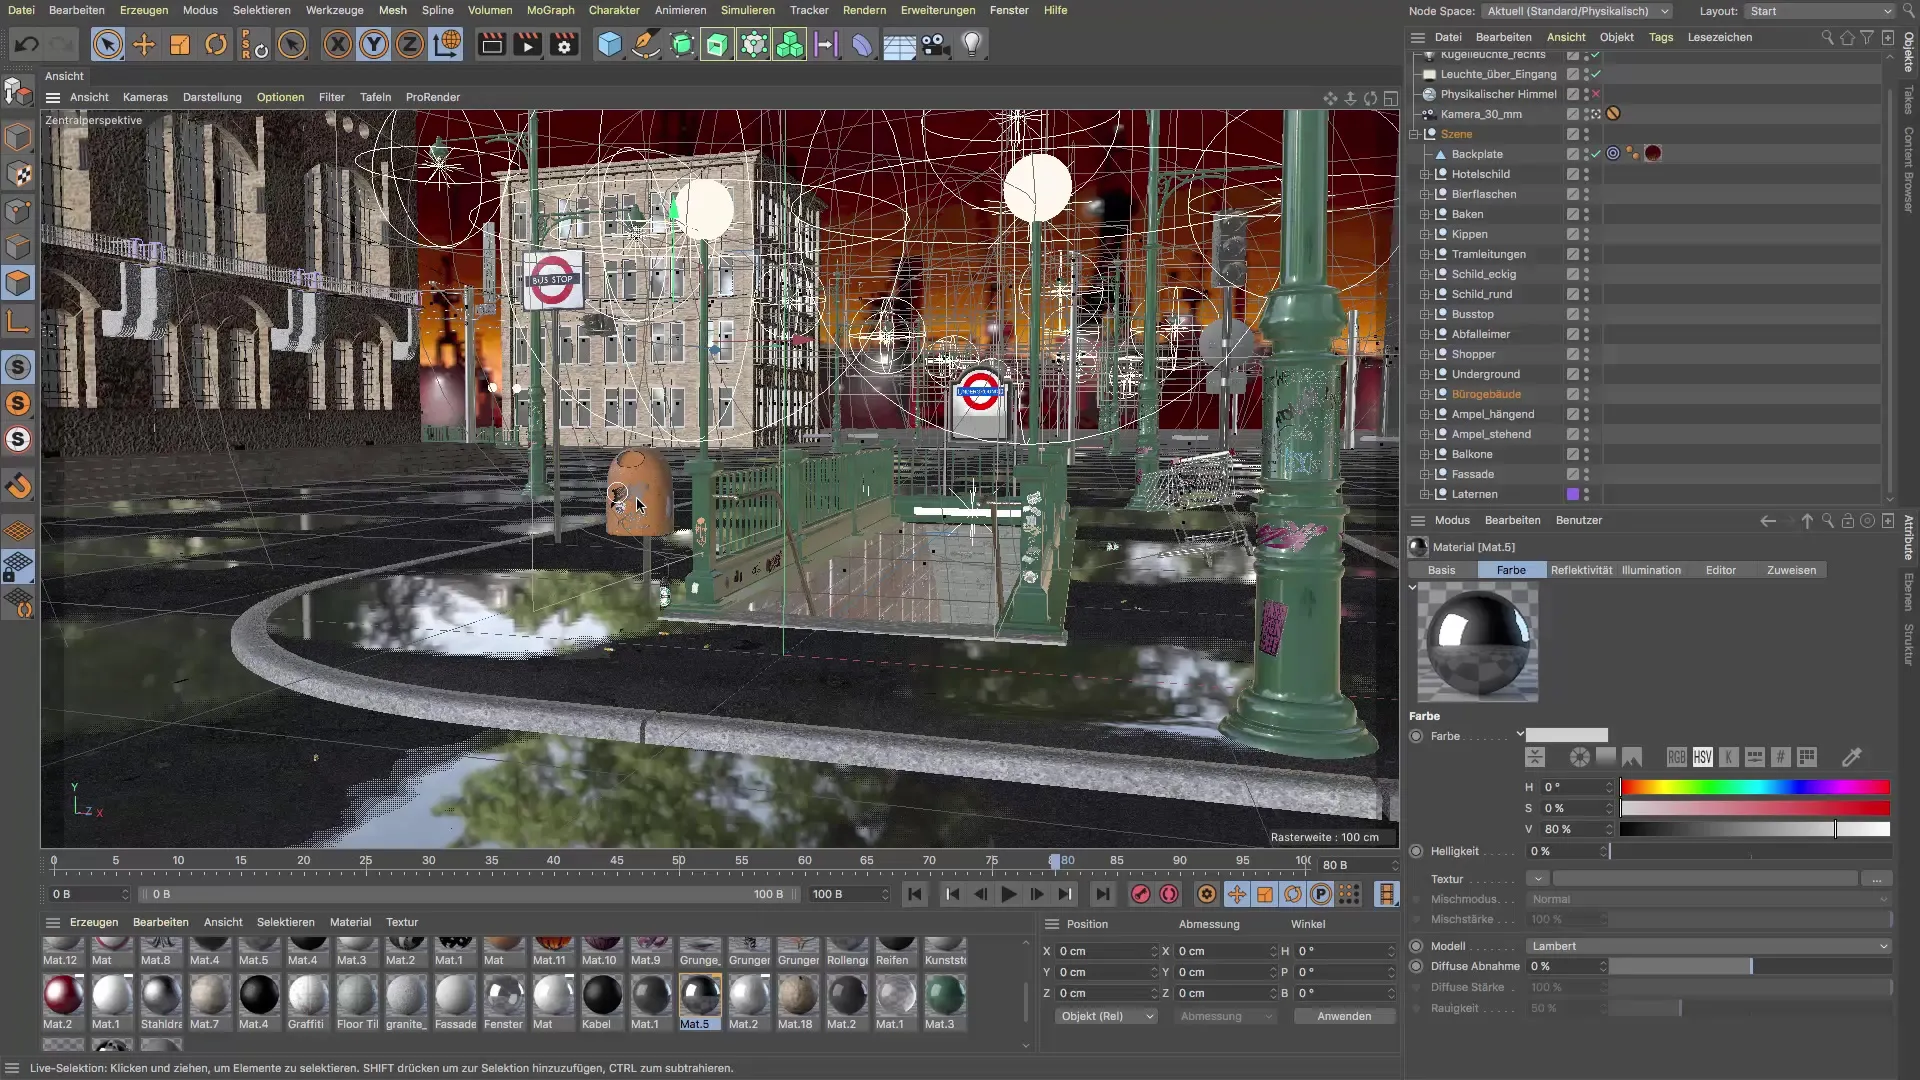The width and height of the screenshot is (1920, 1080).
Task: Open the color wheel mode icon
Action: pyautogui.click(x=1579, y=757)
